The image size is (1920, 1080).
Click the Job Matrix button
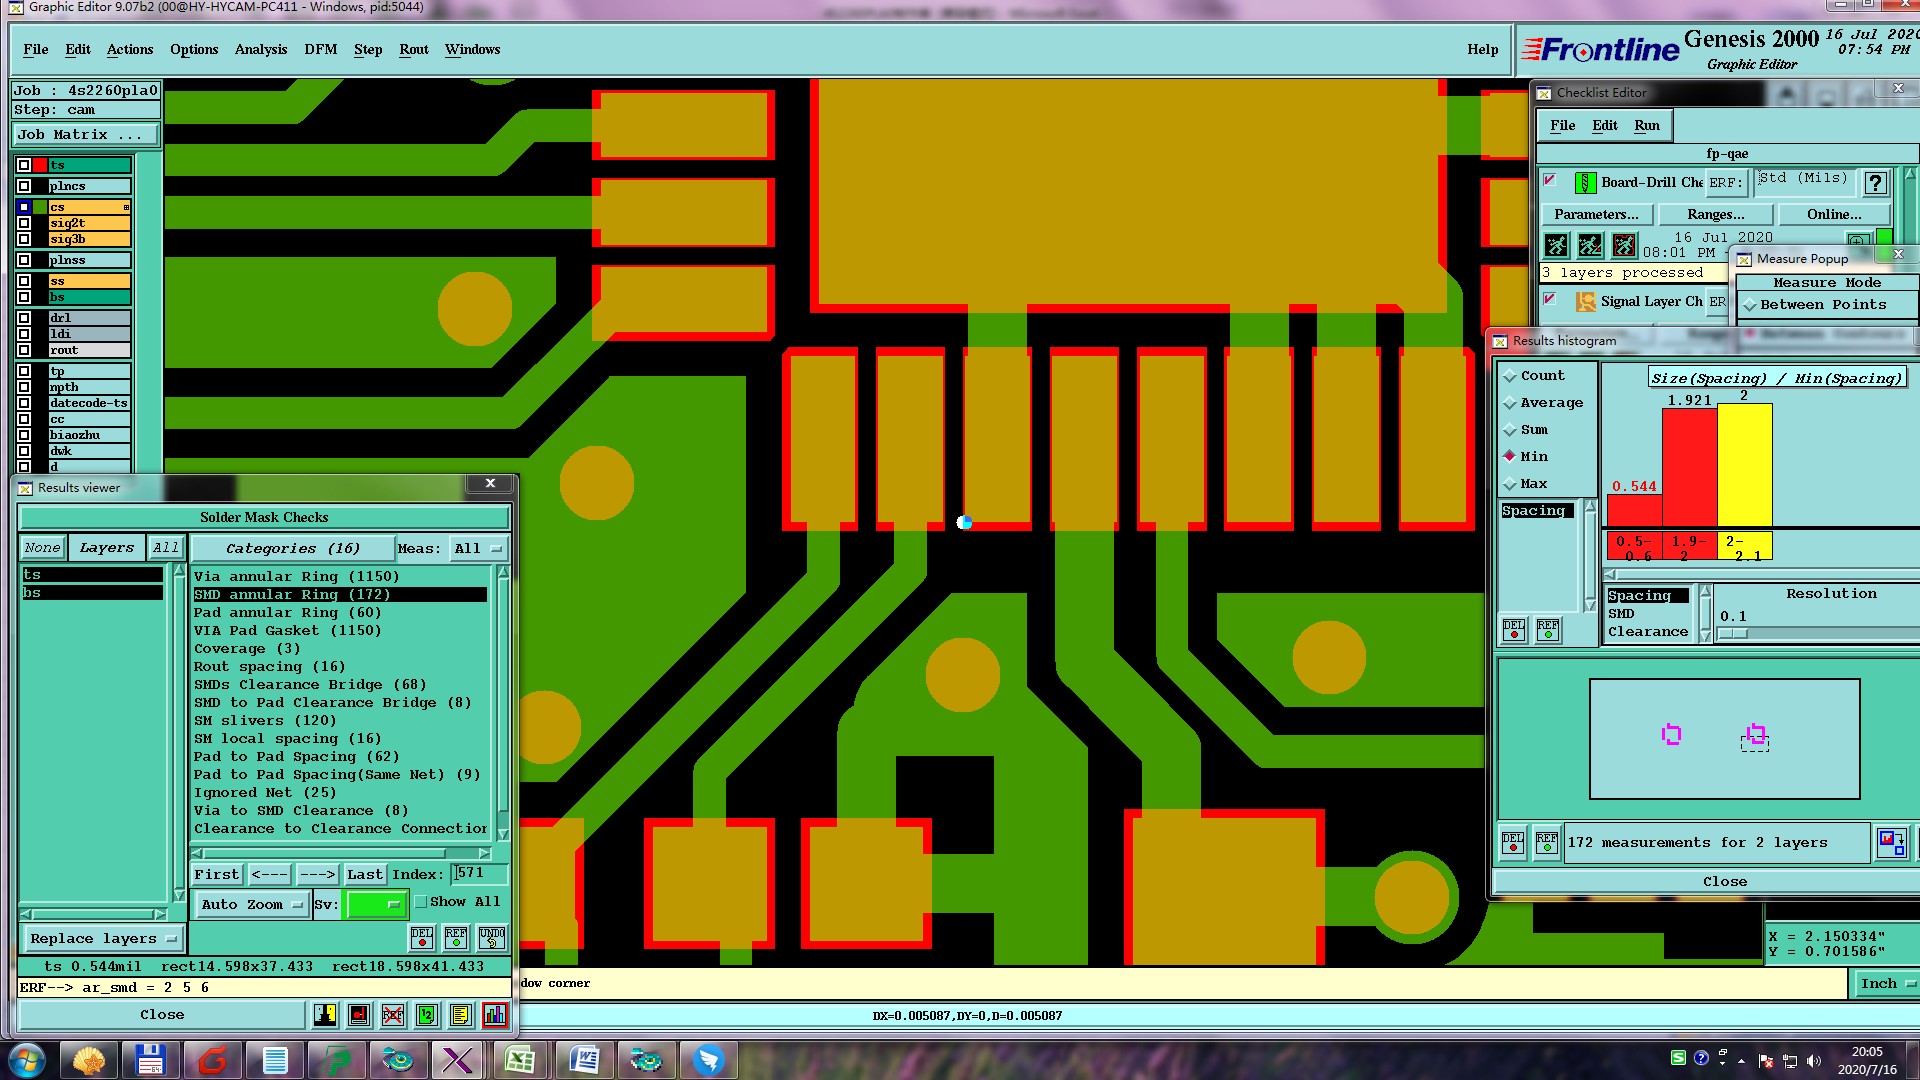(x=85, y=134)
